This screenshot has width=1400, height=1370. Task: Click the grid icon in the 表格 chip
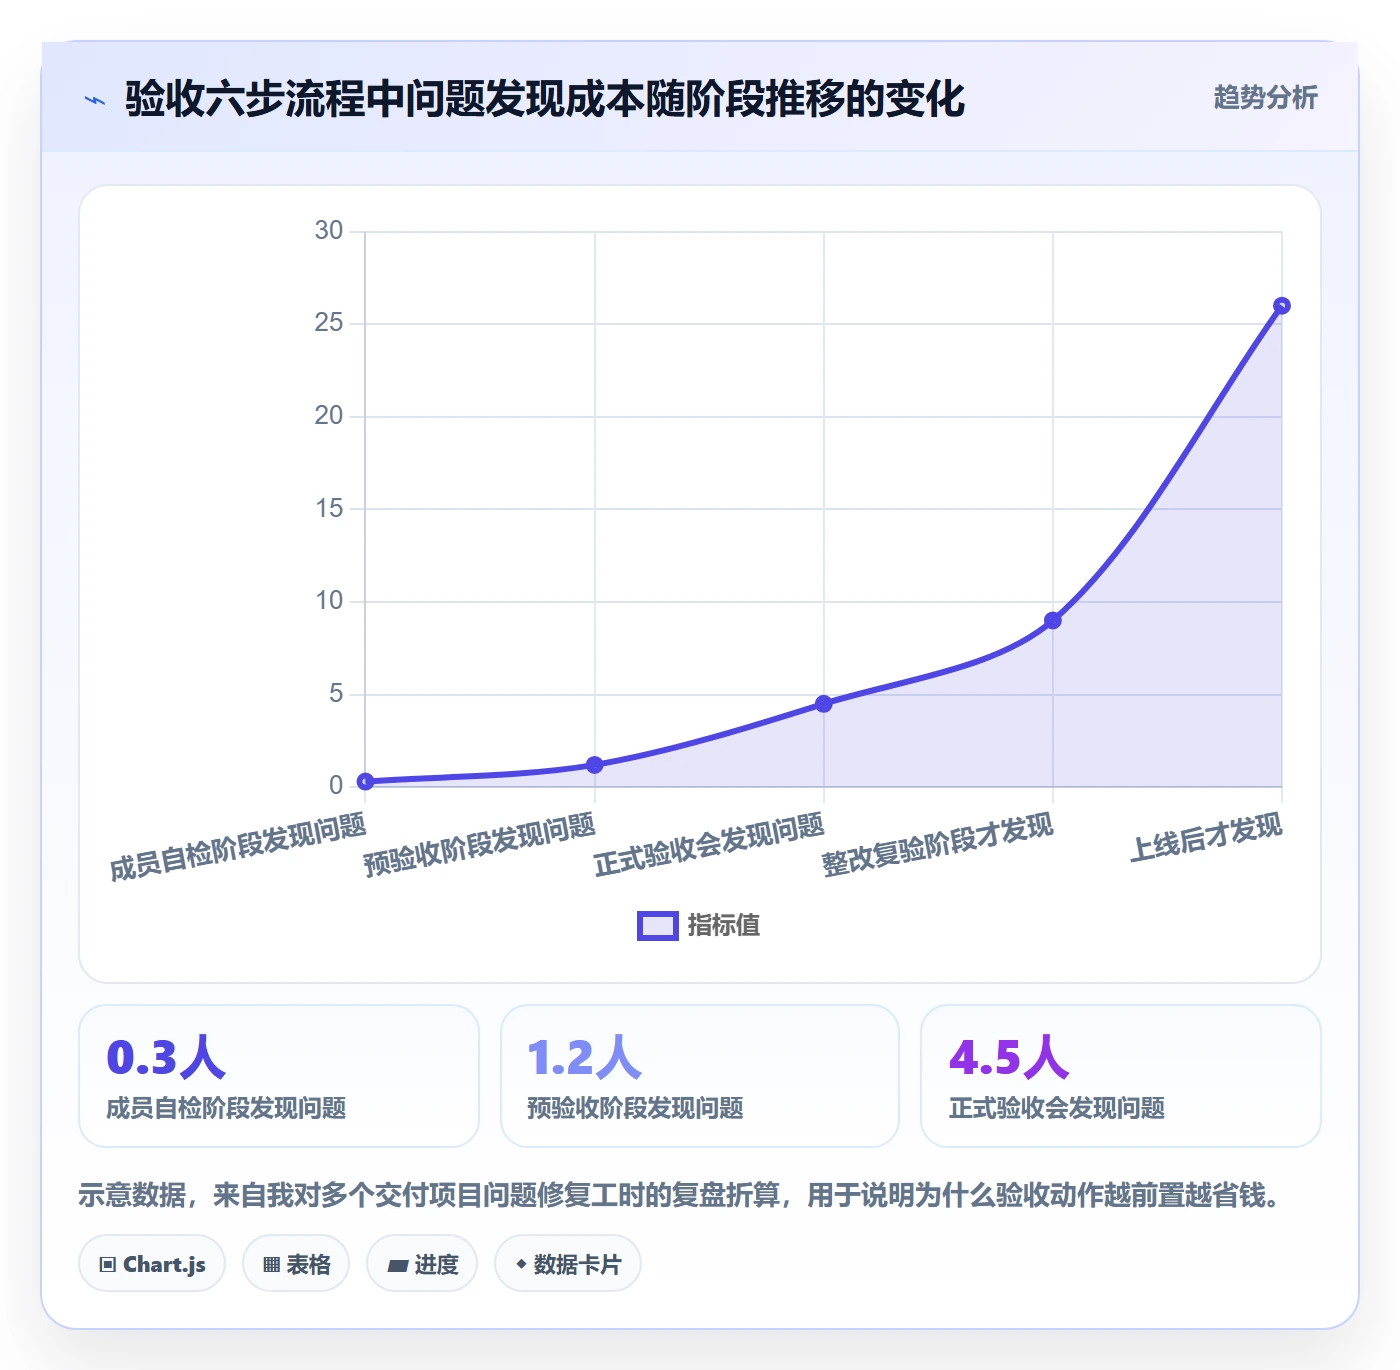[x=271, y=1265]
